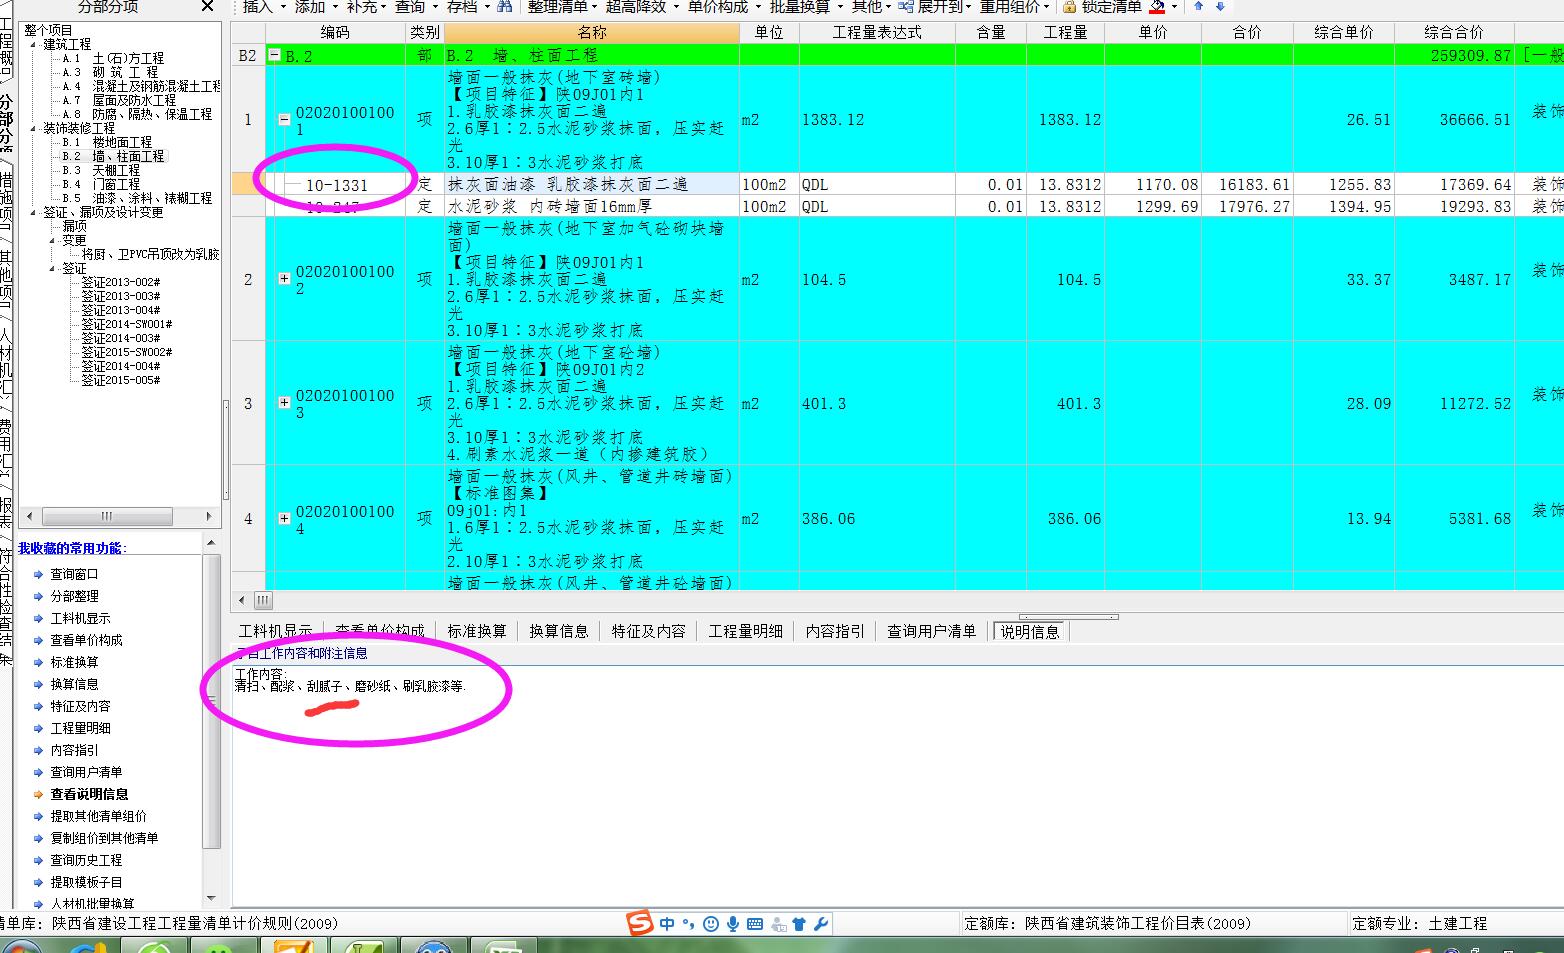
Task: Open the 插入 dropdown menu
Action: [263, 6]
